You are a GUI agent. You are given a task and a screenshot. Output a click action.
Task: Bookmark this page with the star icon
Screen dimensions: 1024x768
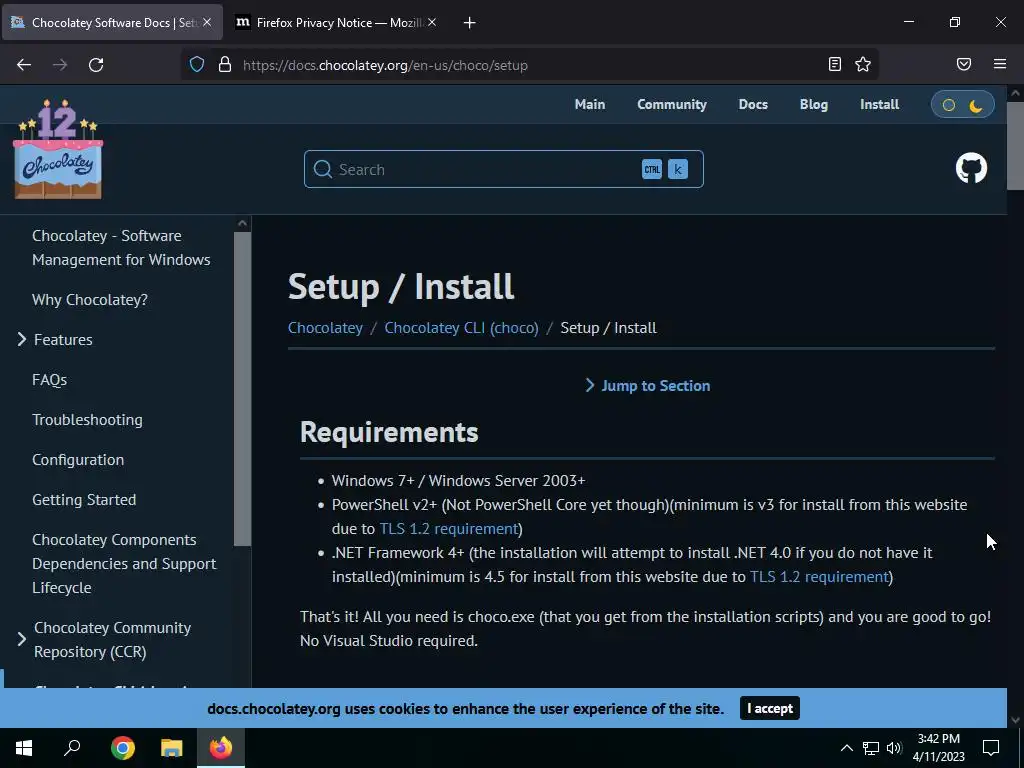(863, 64)
